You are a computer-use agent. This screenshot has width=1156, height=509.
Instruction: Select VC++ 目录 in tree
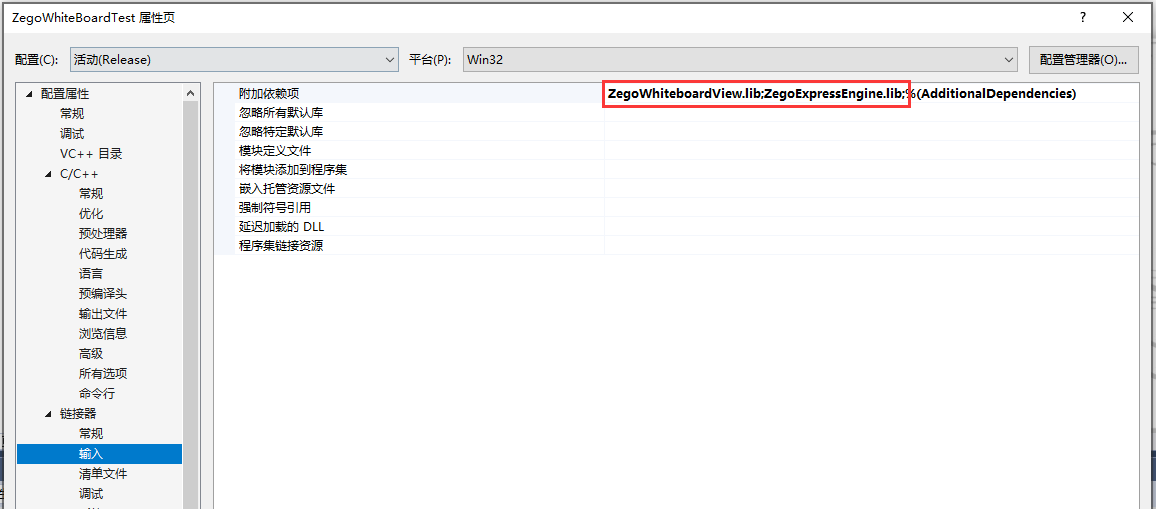pos(90,154)
